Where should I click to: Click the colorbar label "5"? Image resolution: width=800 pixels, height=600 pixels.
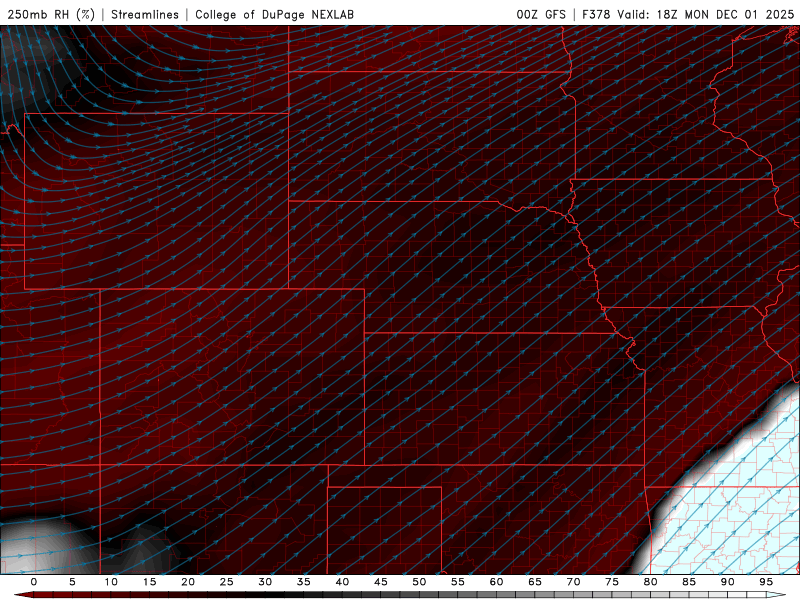[72, 582]
